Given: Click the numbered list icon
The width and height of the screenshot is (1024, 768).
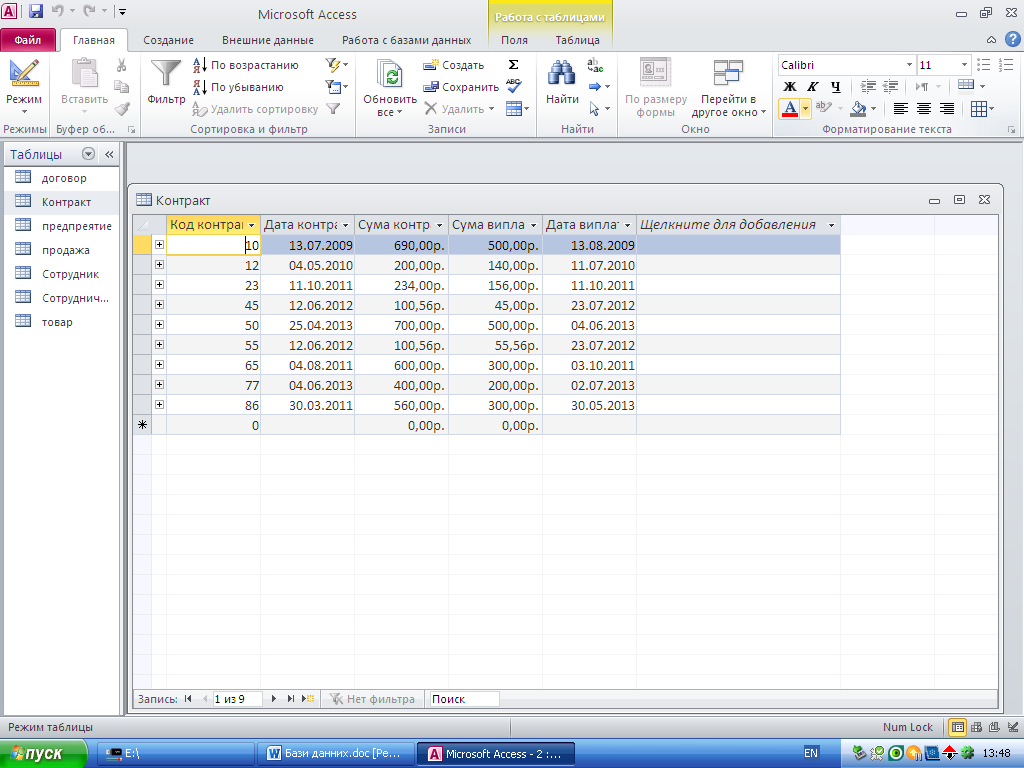Looking at the screenshot, I should [1006, 65].
